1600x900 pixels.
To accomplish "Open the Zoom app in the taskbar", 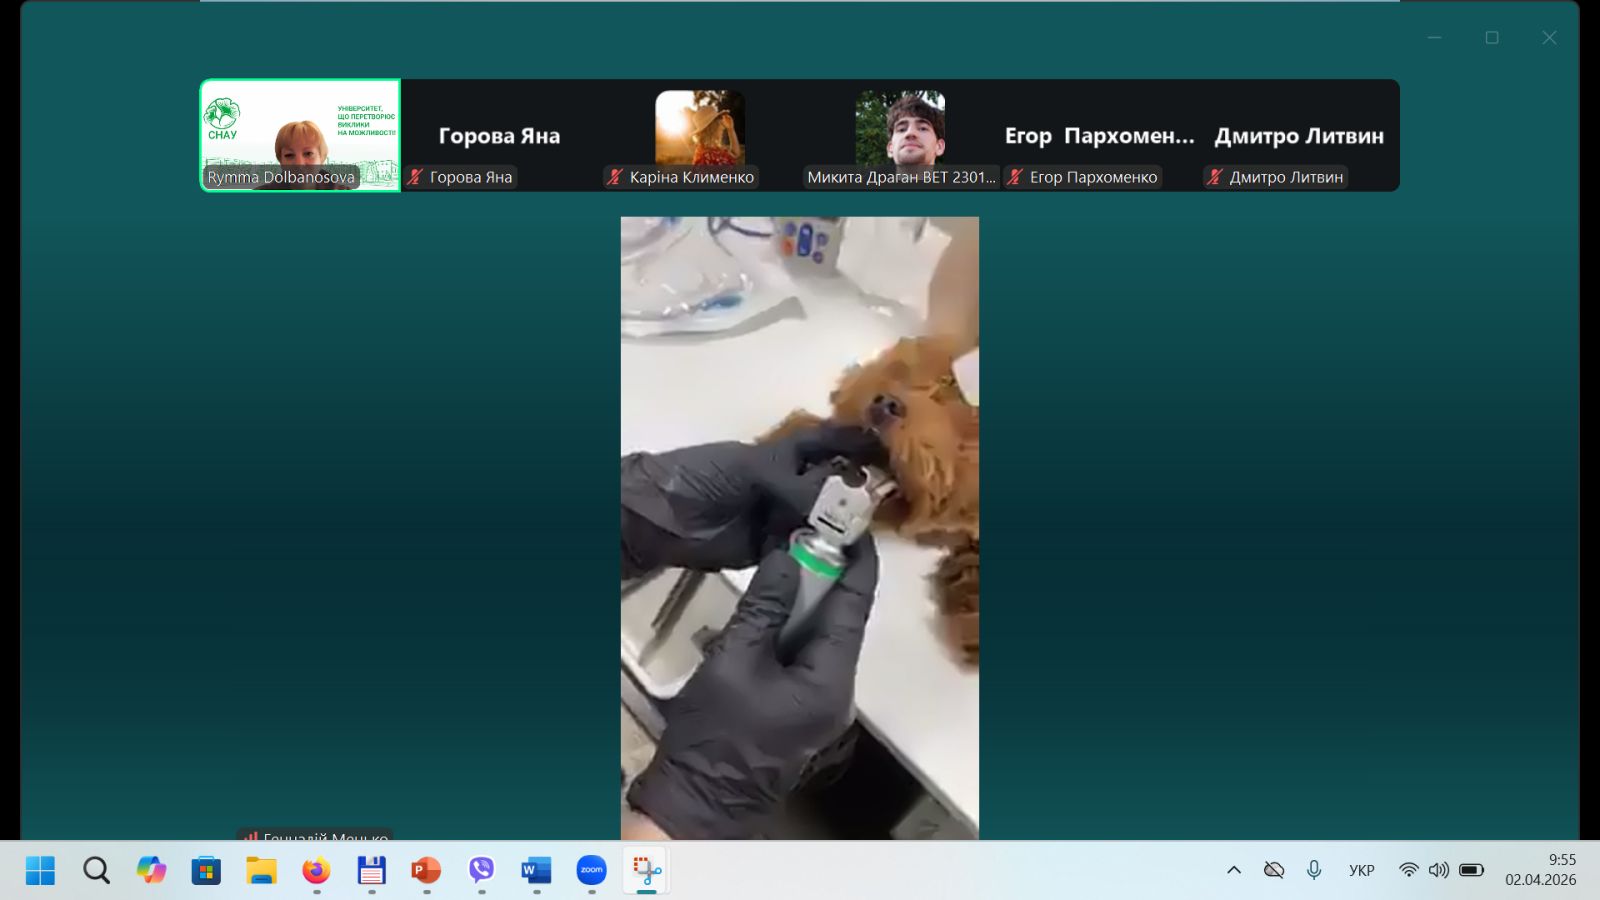I will (x=591, y=870).
